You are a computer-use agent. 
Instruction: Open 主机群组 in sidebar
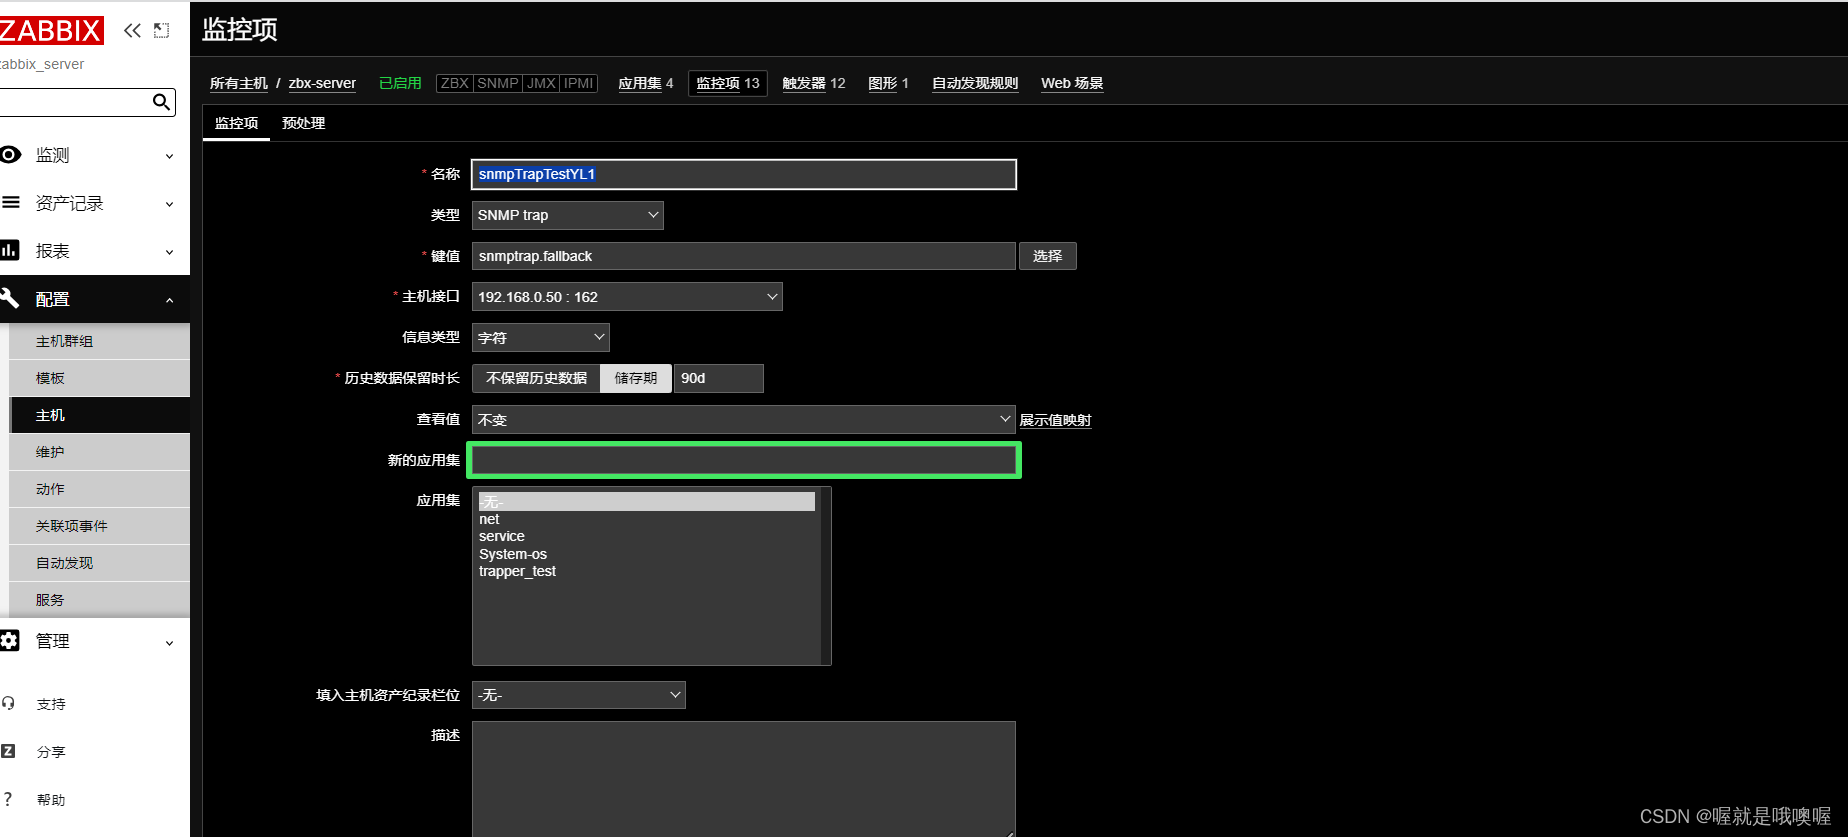(x=99, y=341)
